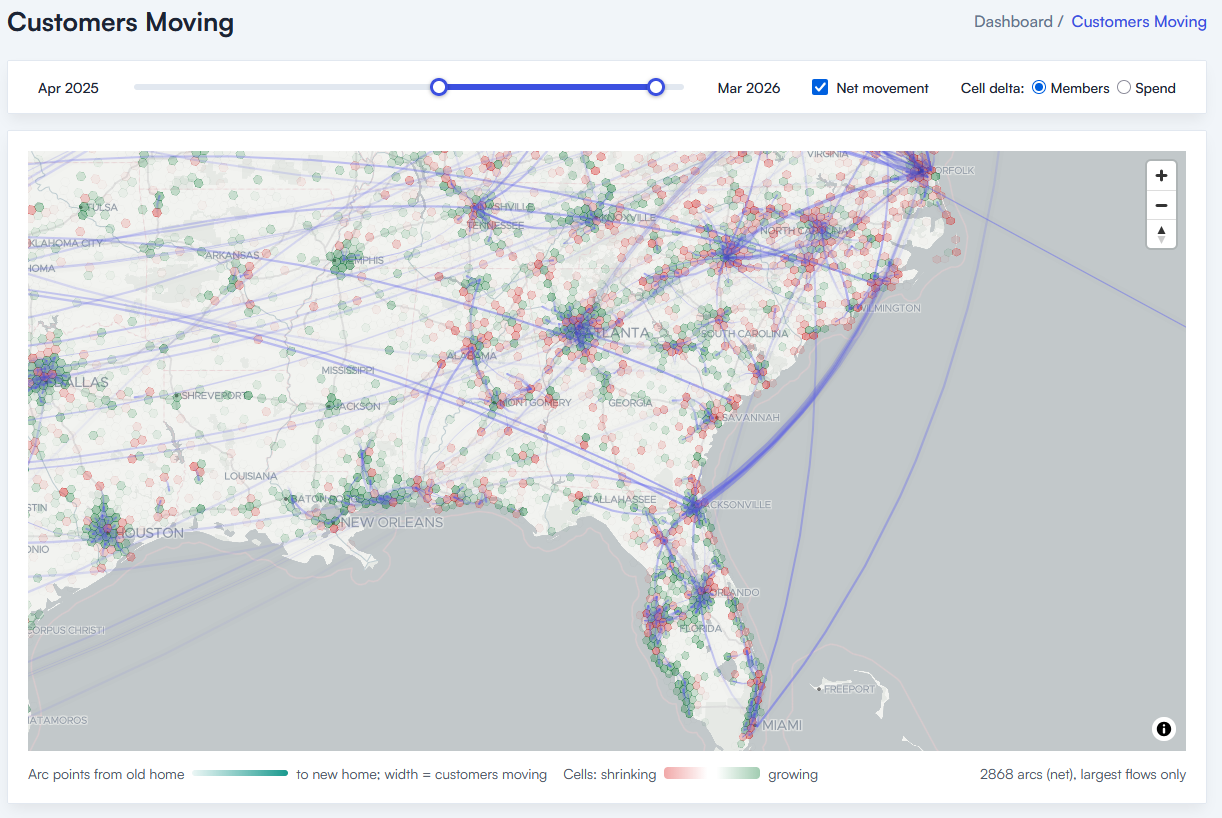1222x818 pixels.
Task: Click Customers Moving breadcrumb link
Action: [1139, 21]
